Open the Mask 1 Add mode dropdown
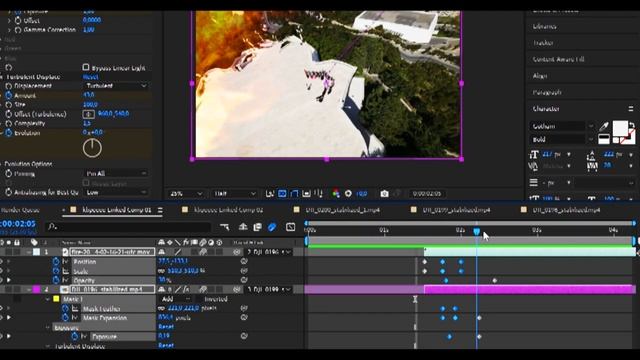The height and width of the screenshot is (360, 640). pyautogui.click(x=176, y=299)
